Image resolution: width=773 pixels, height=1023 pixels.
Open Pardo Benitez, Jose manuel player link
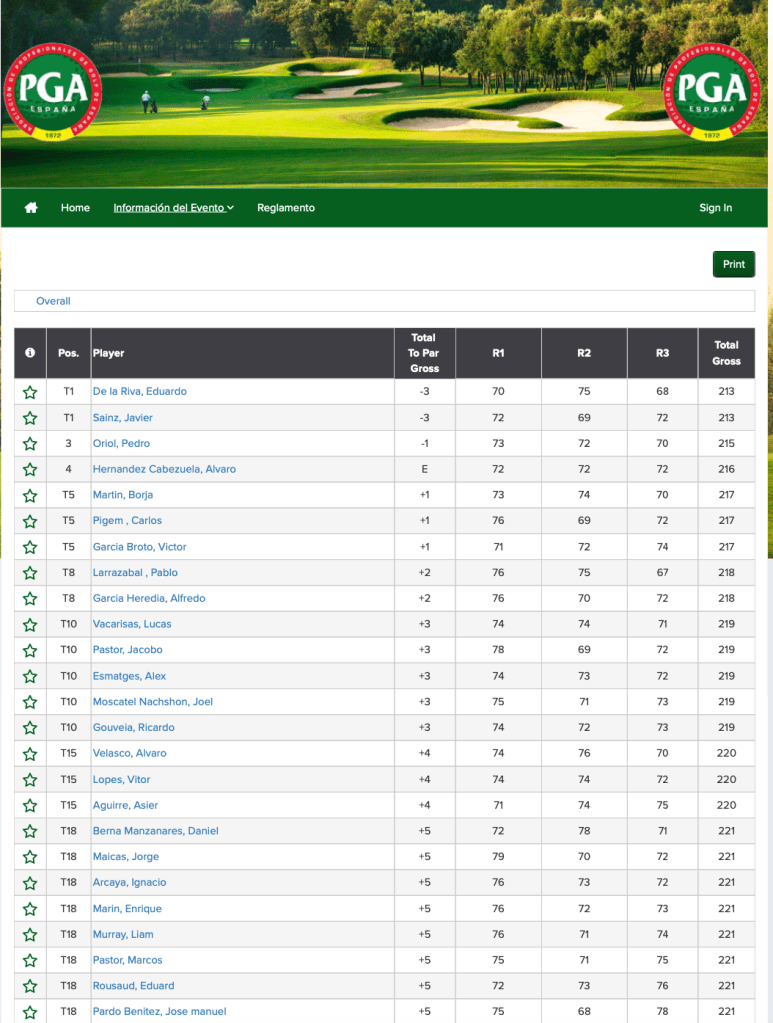(x=159, y=1011)
